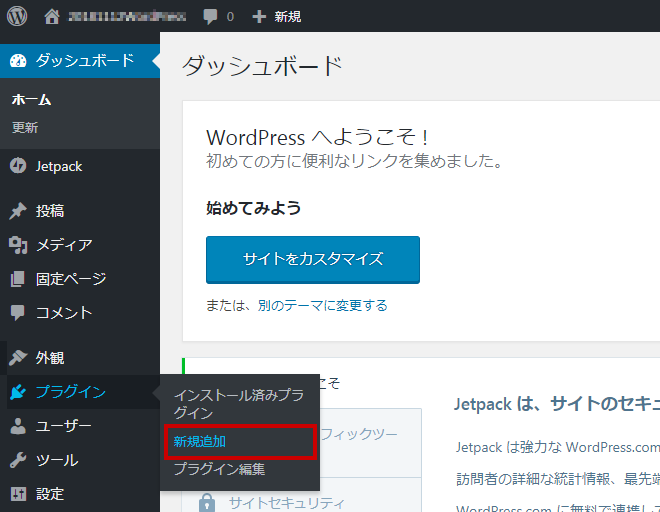Choose プラグイン編集 in plugin flyout
The height and width of the screenshot is (512, 660).
tap(219, 469)
